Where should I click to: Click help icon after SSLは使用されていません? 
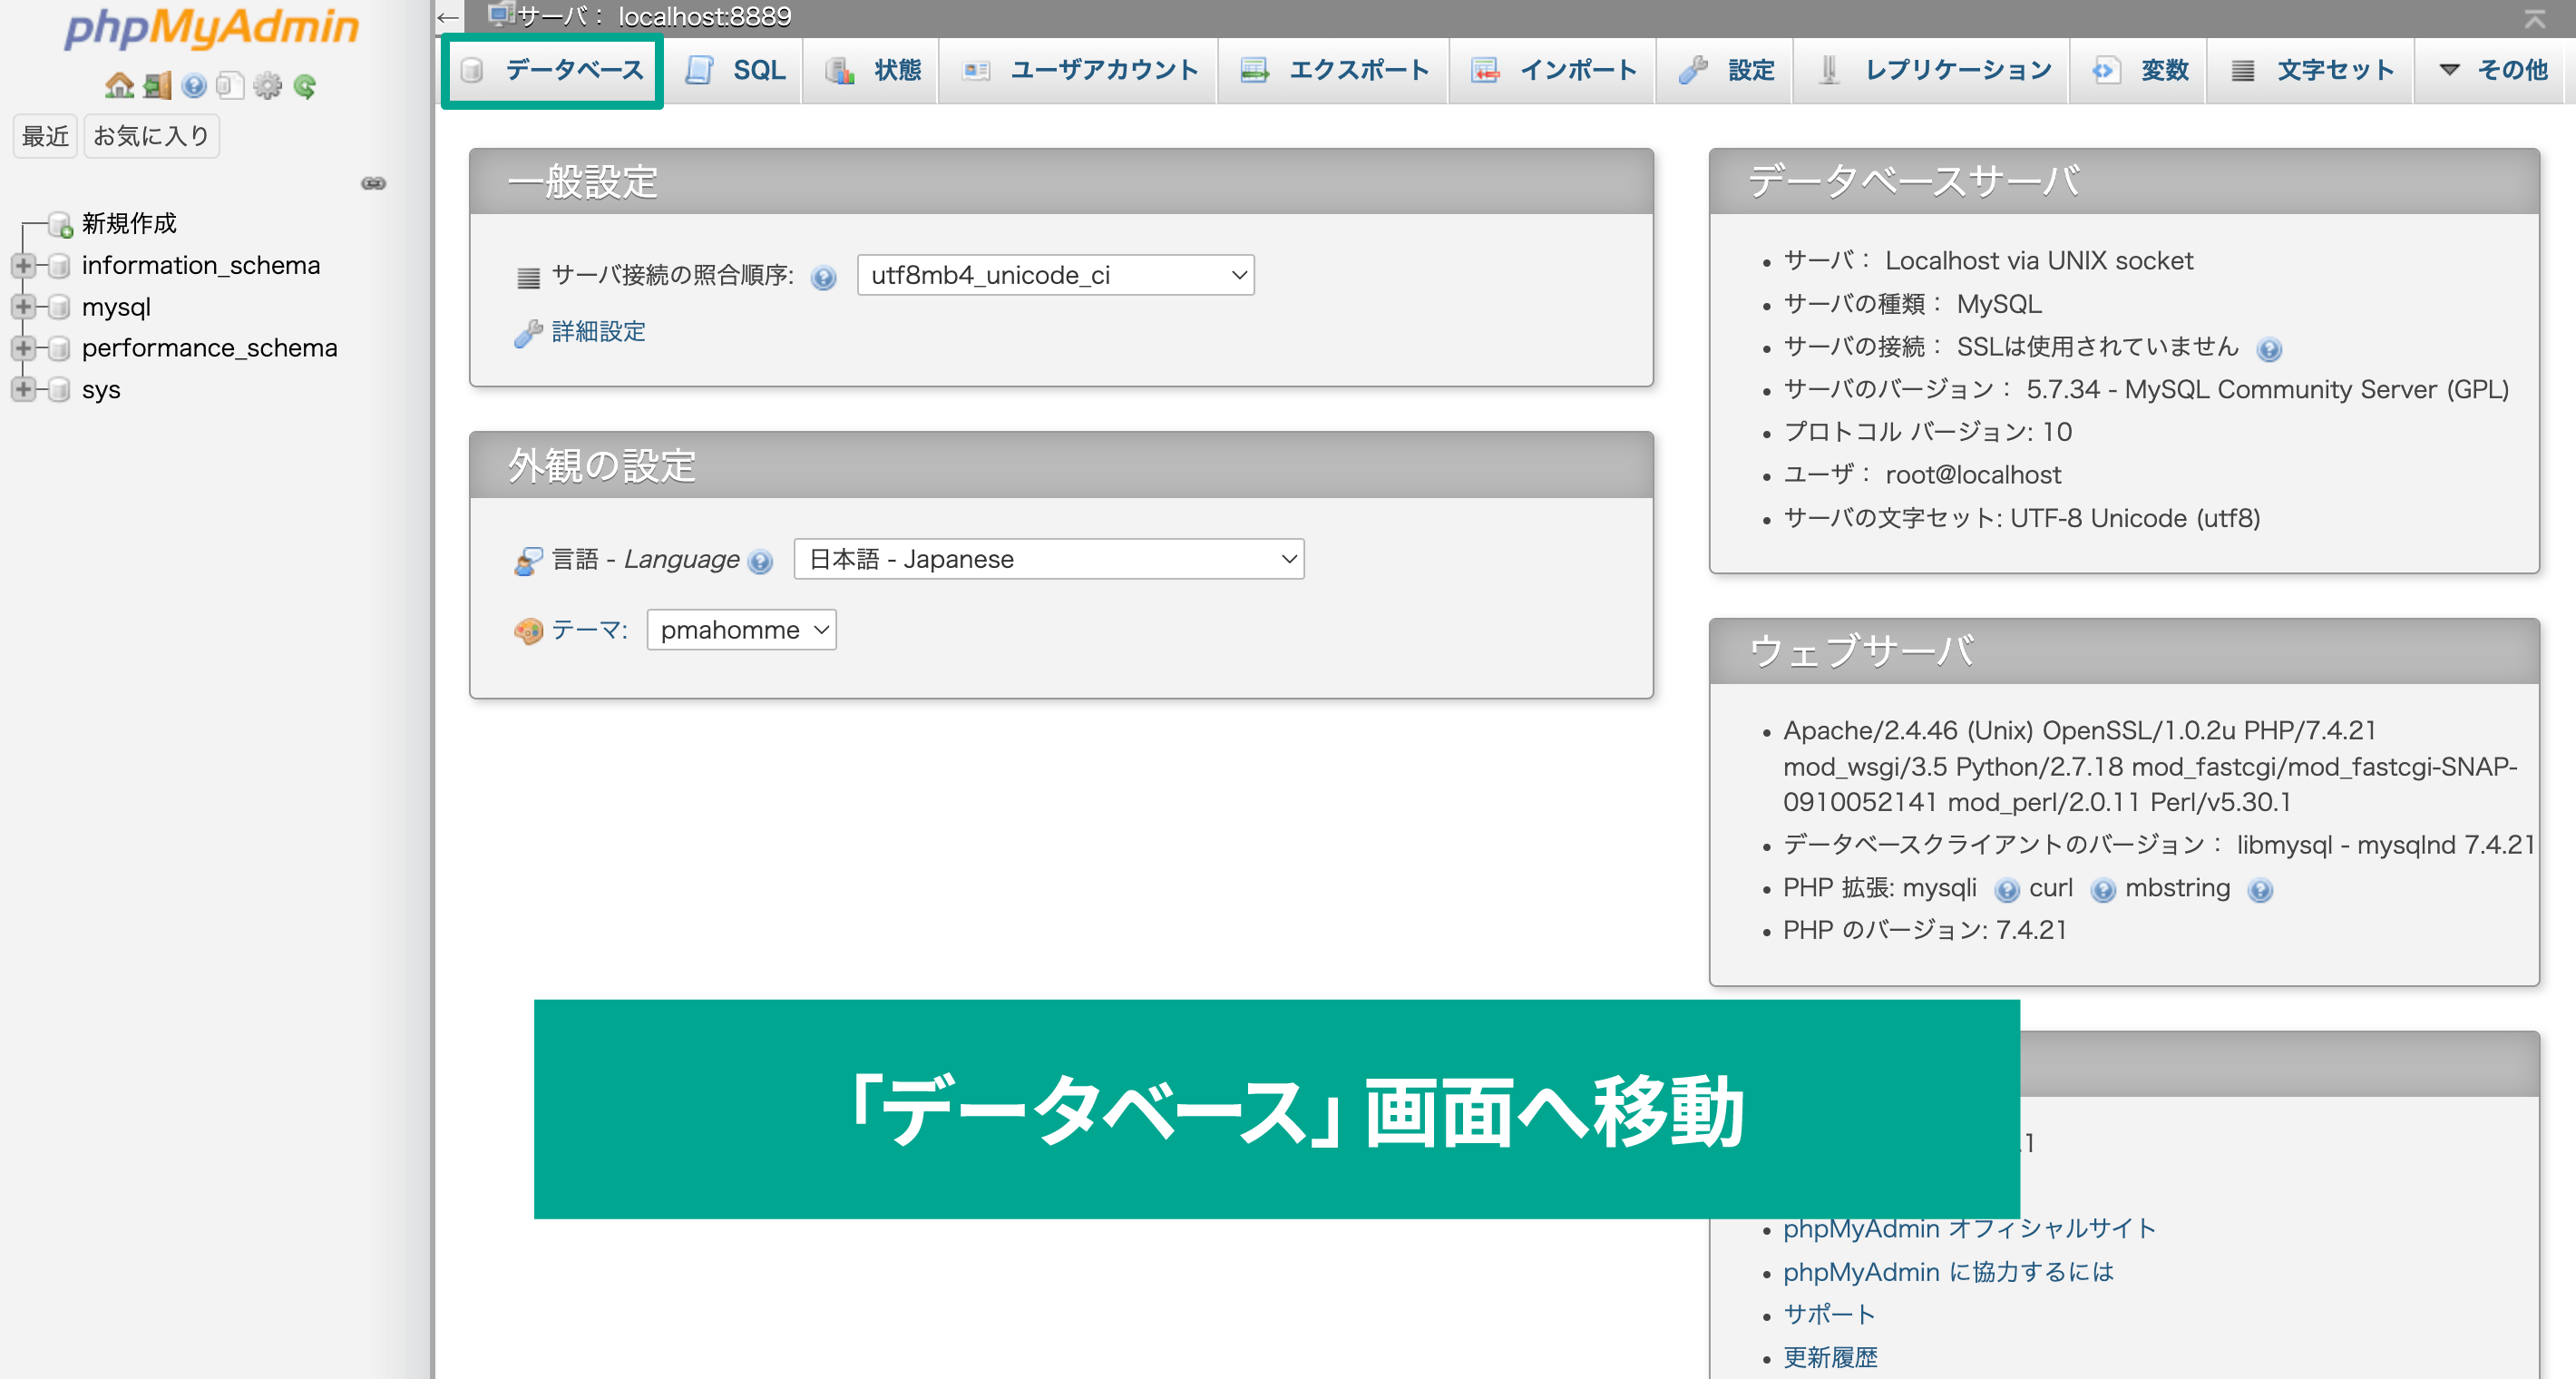[x=2269, y=349]
